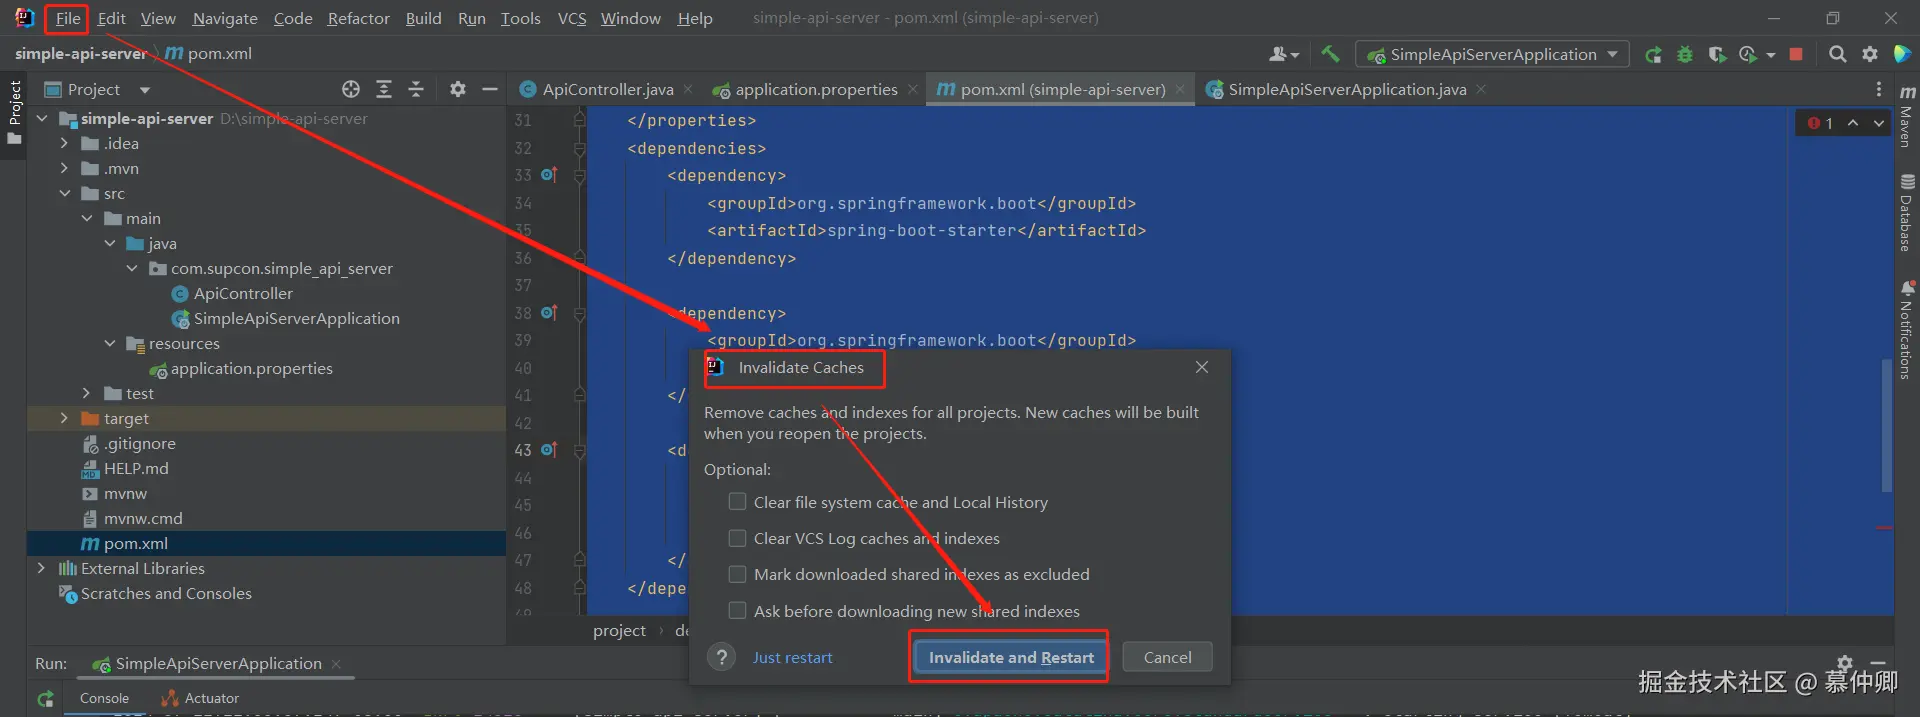The image size is (1920, 717).
Task: Click the editor tabs more options icon
Action: [x=1879, y=89]
